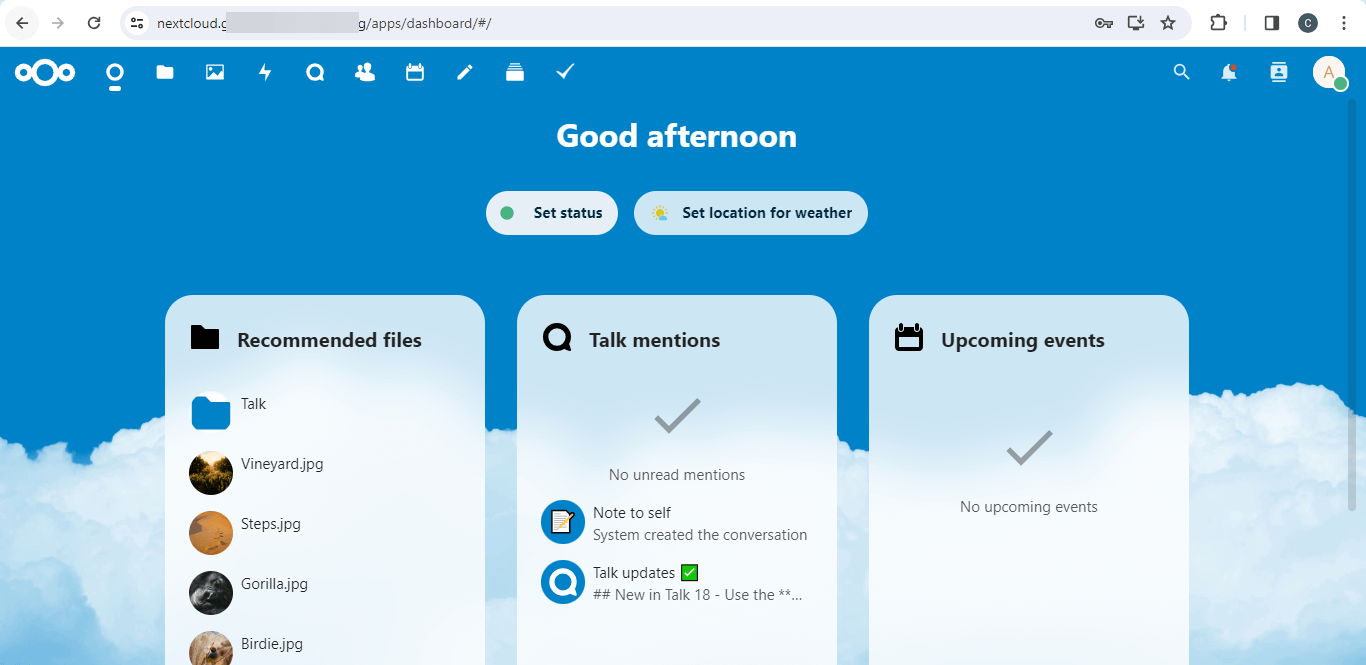1366x665 pixels.
Task: Open the Note to self conversation
Action: click(x=632, y=513)
